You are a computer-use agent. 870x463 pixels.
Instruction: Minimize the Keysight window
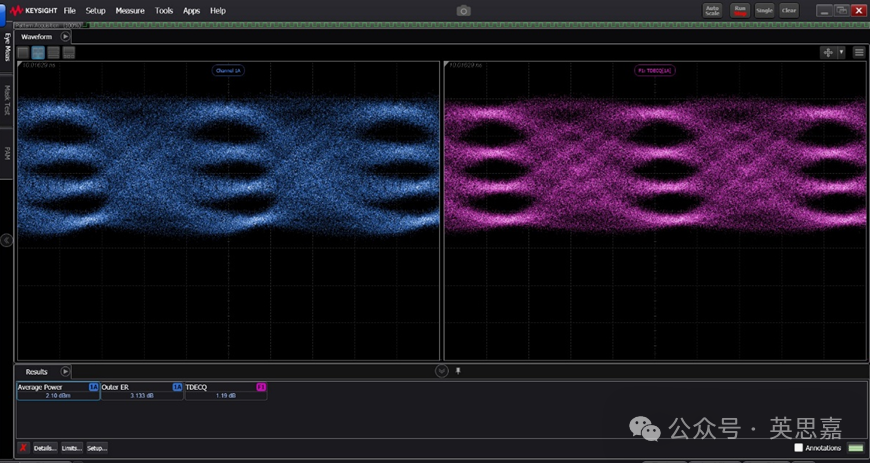[823, 11]
